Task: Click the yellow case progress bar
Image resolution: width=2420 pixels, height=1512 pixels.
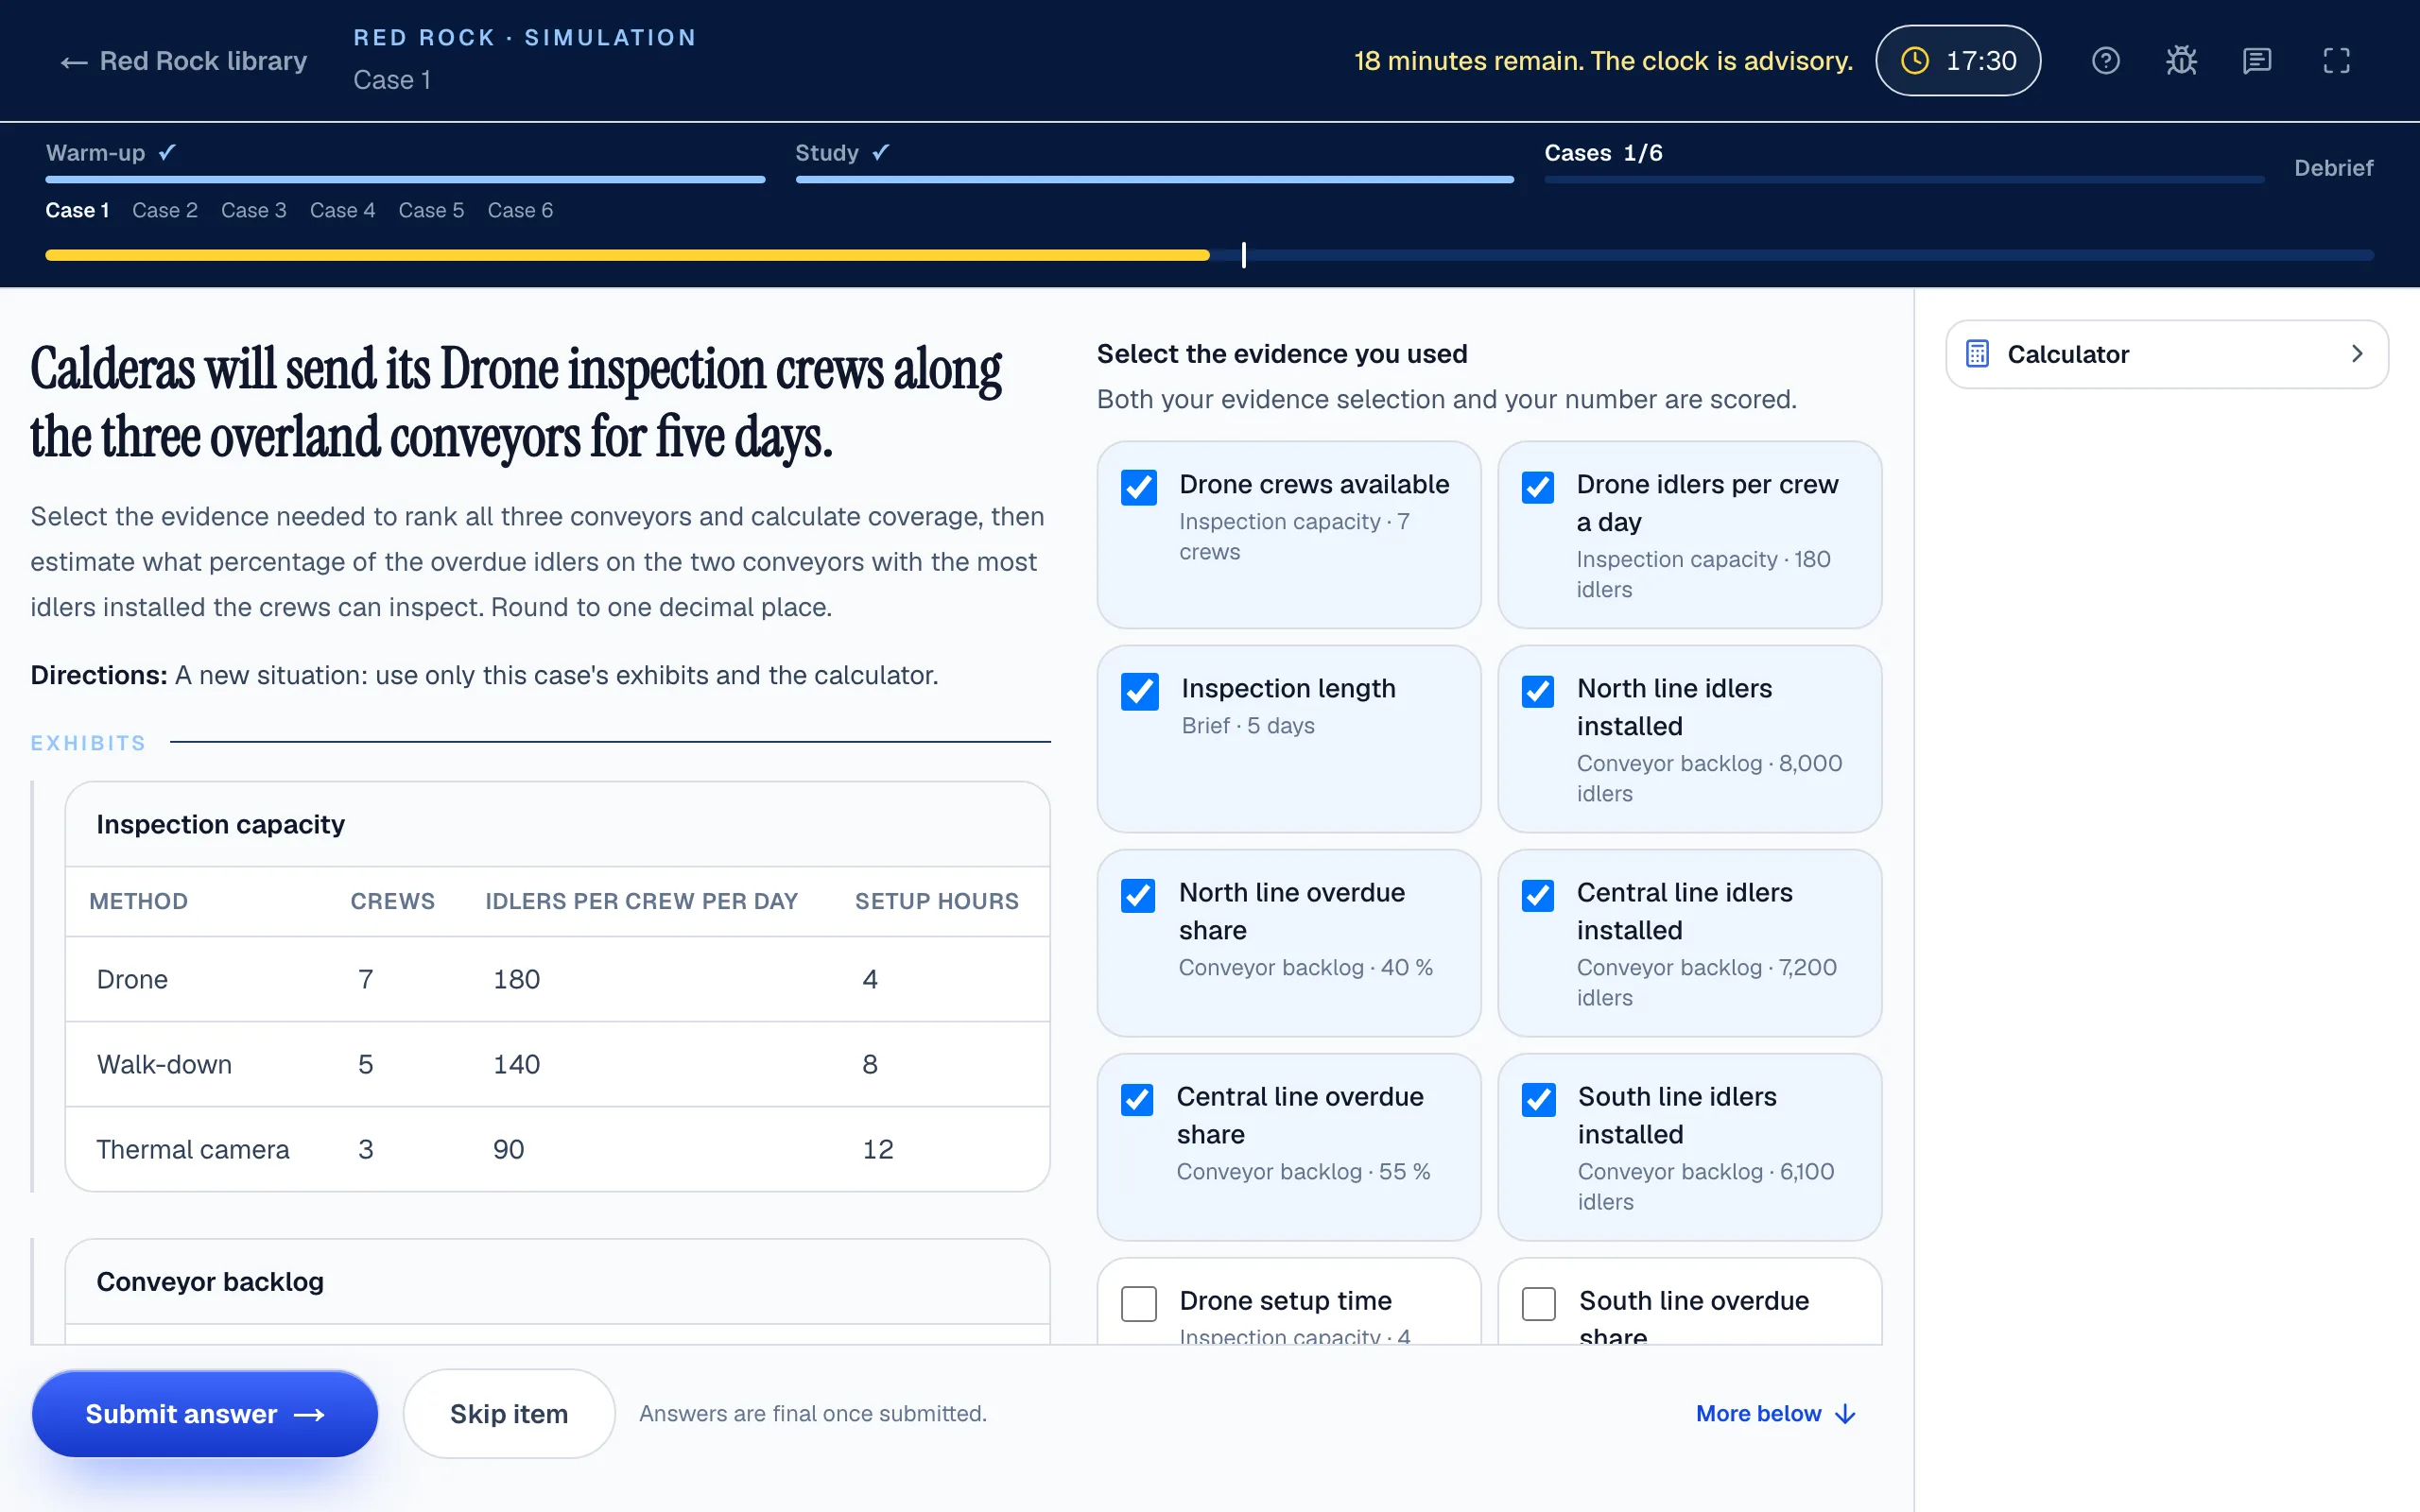Action: point(627,255)
